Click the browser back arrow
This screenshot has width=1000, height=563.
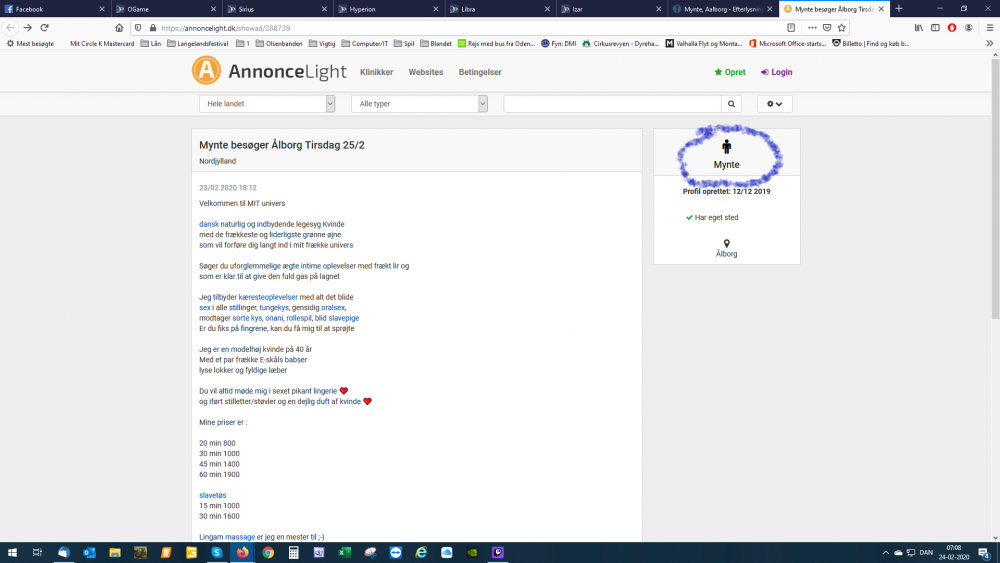10,28
